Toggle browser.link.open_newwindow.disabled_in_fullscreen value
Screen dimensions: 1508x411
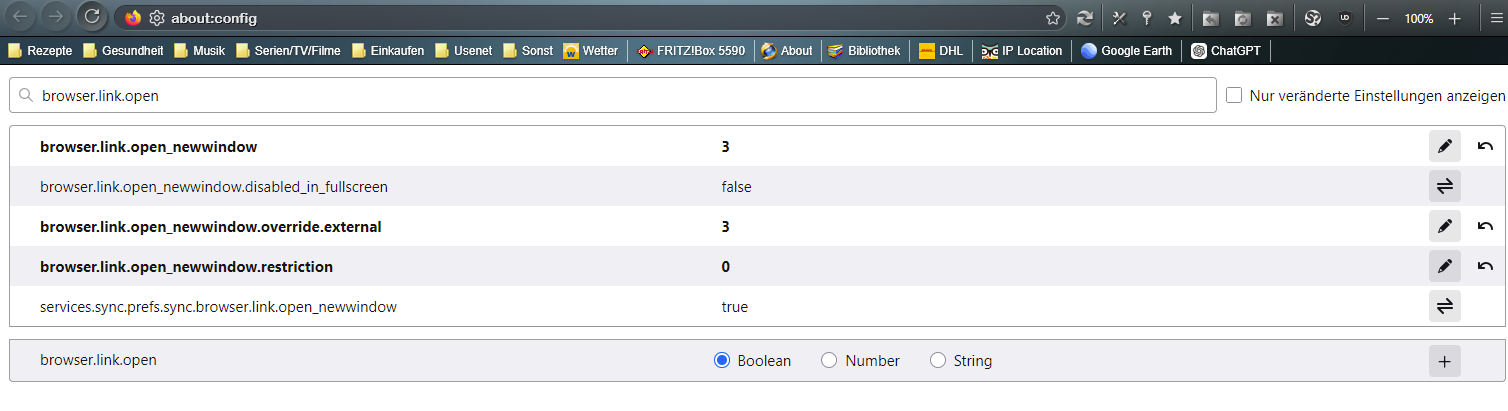click(1444, 186)
